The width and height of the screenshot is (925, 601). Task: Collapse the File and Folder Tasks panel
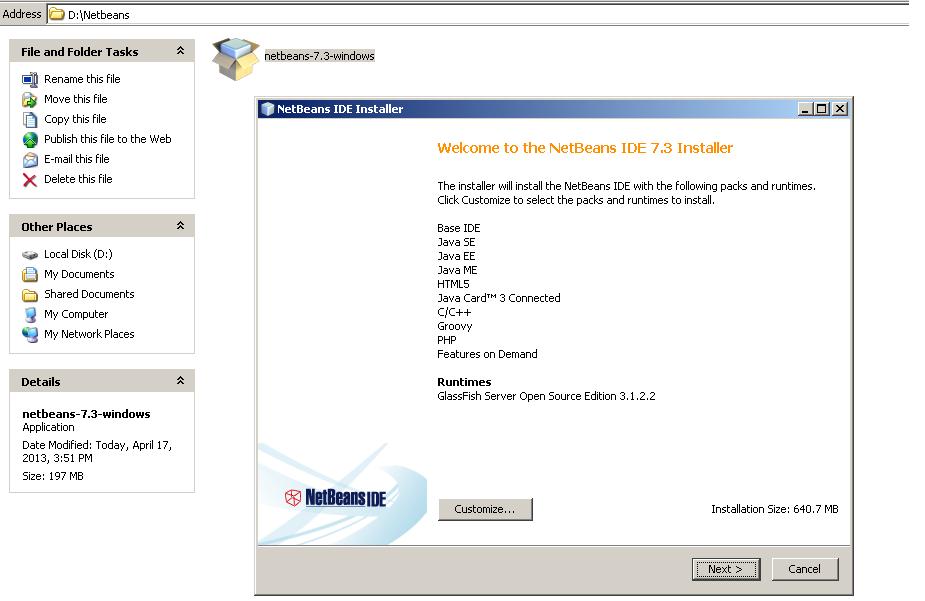pos(182,51)
